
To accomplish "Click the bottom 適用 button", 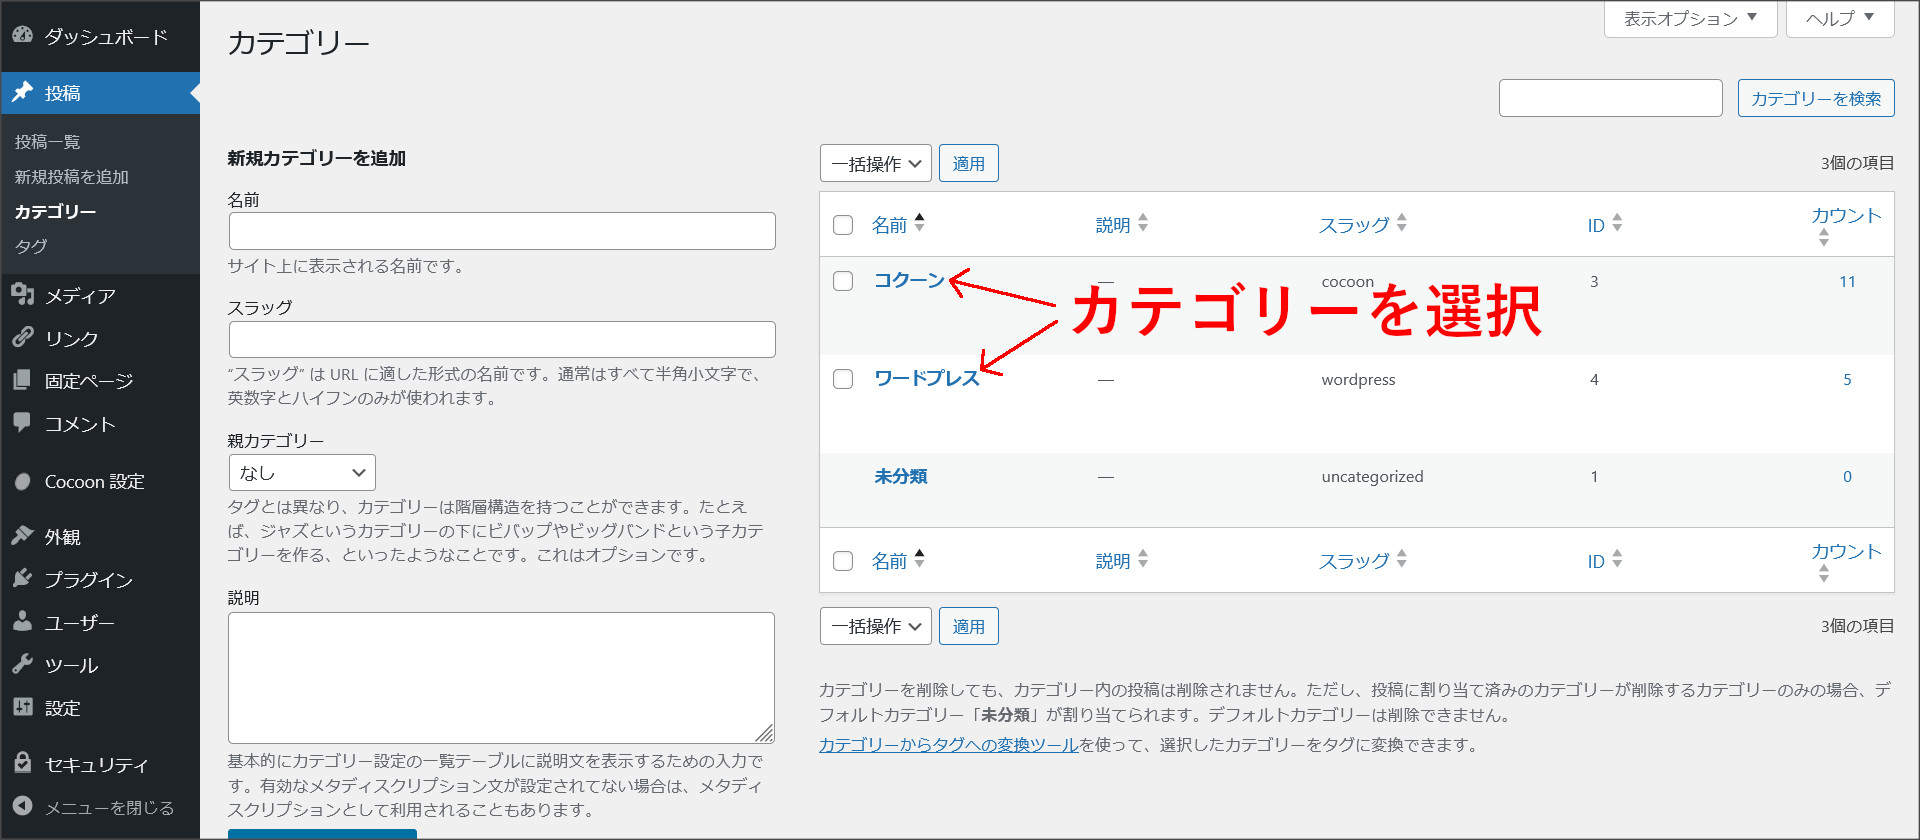I will coord(968,626).
